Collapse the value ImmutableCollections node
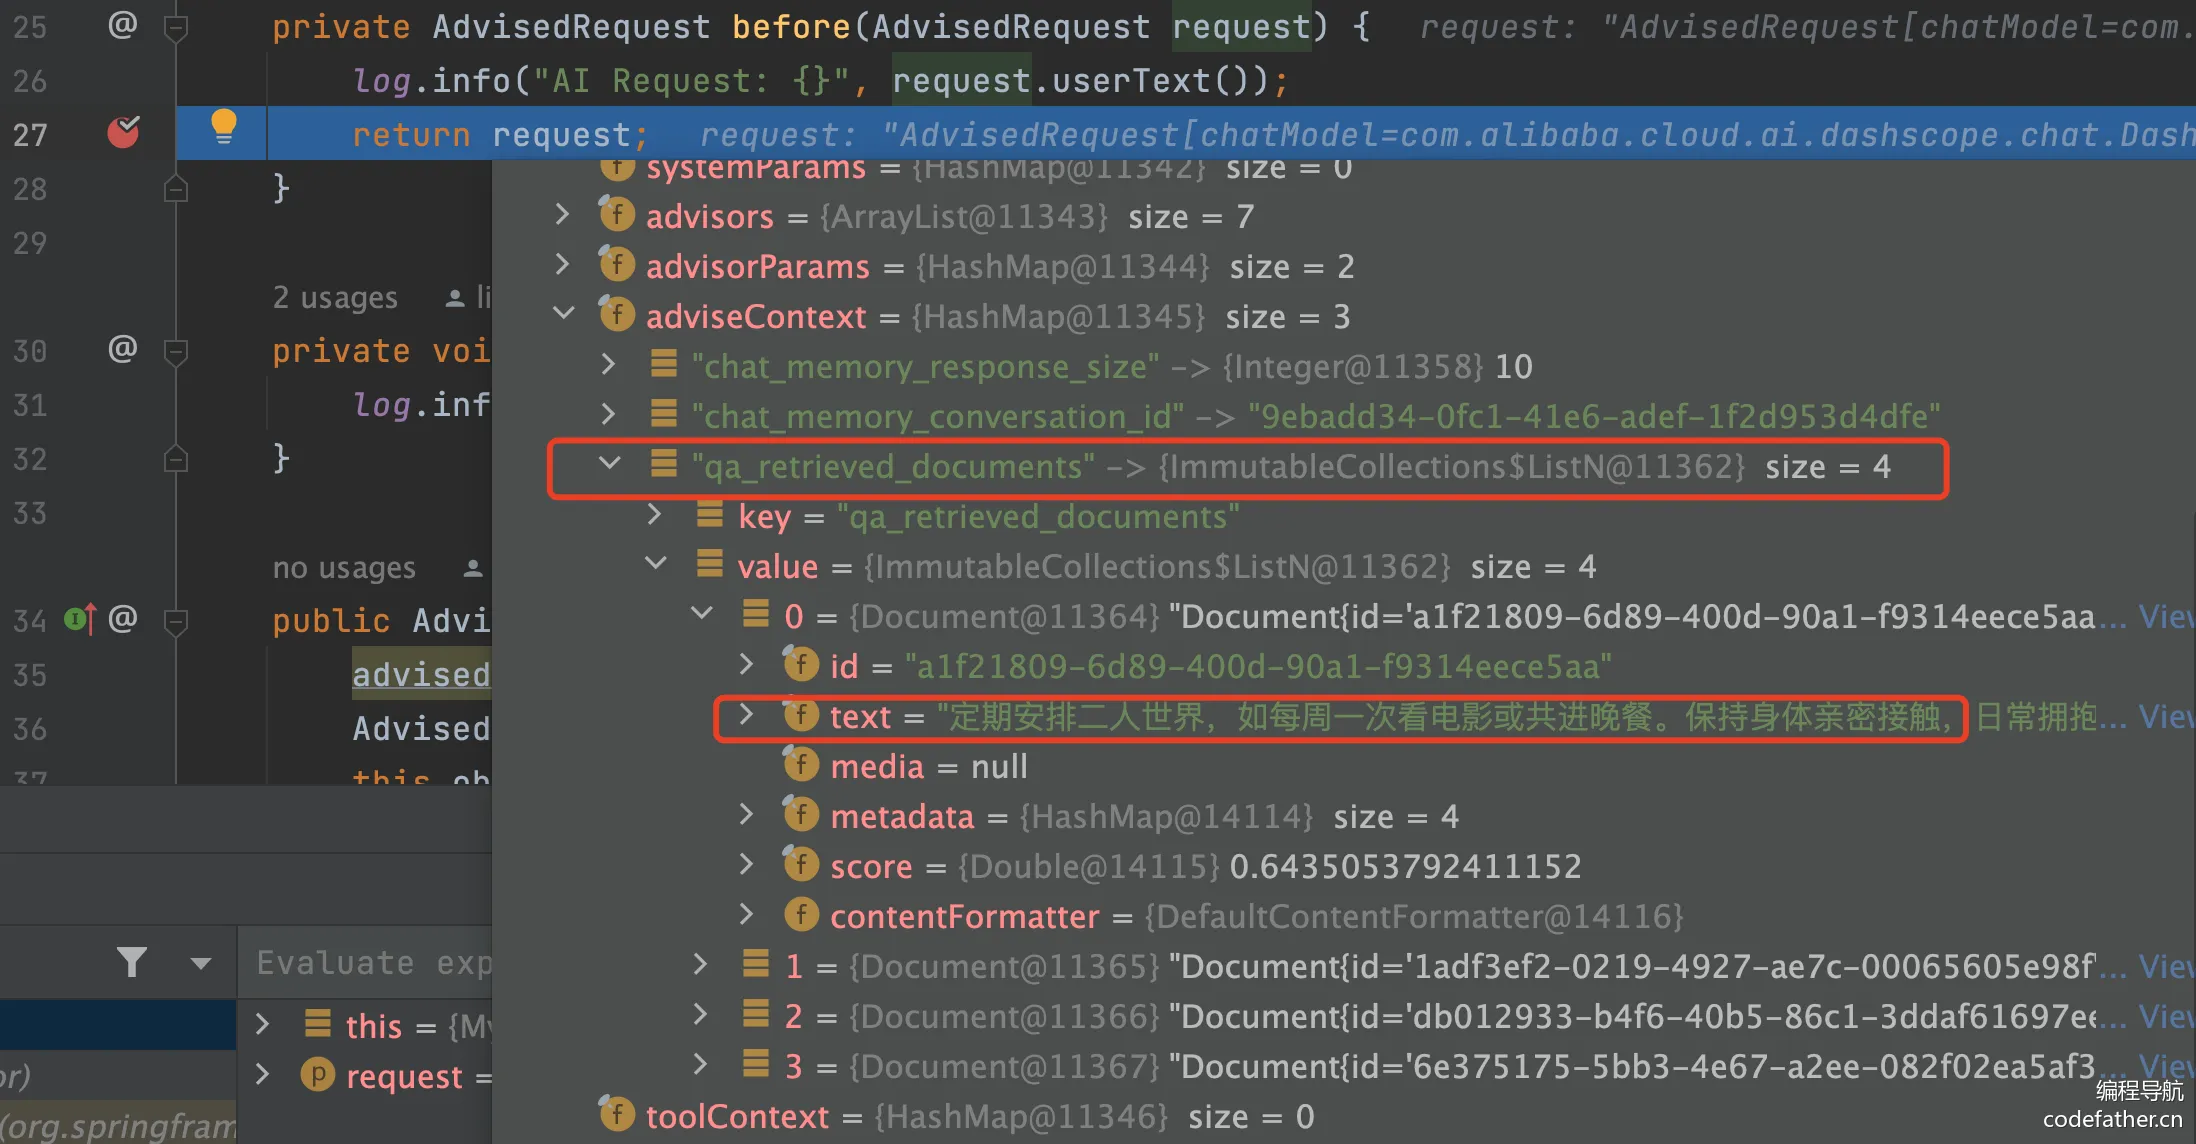2196x1144 pixels. pyautogui.click(x=656, y=564)
